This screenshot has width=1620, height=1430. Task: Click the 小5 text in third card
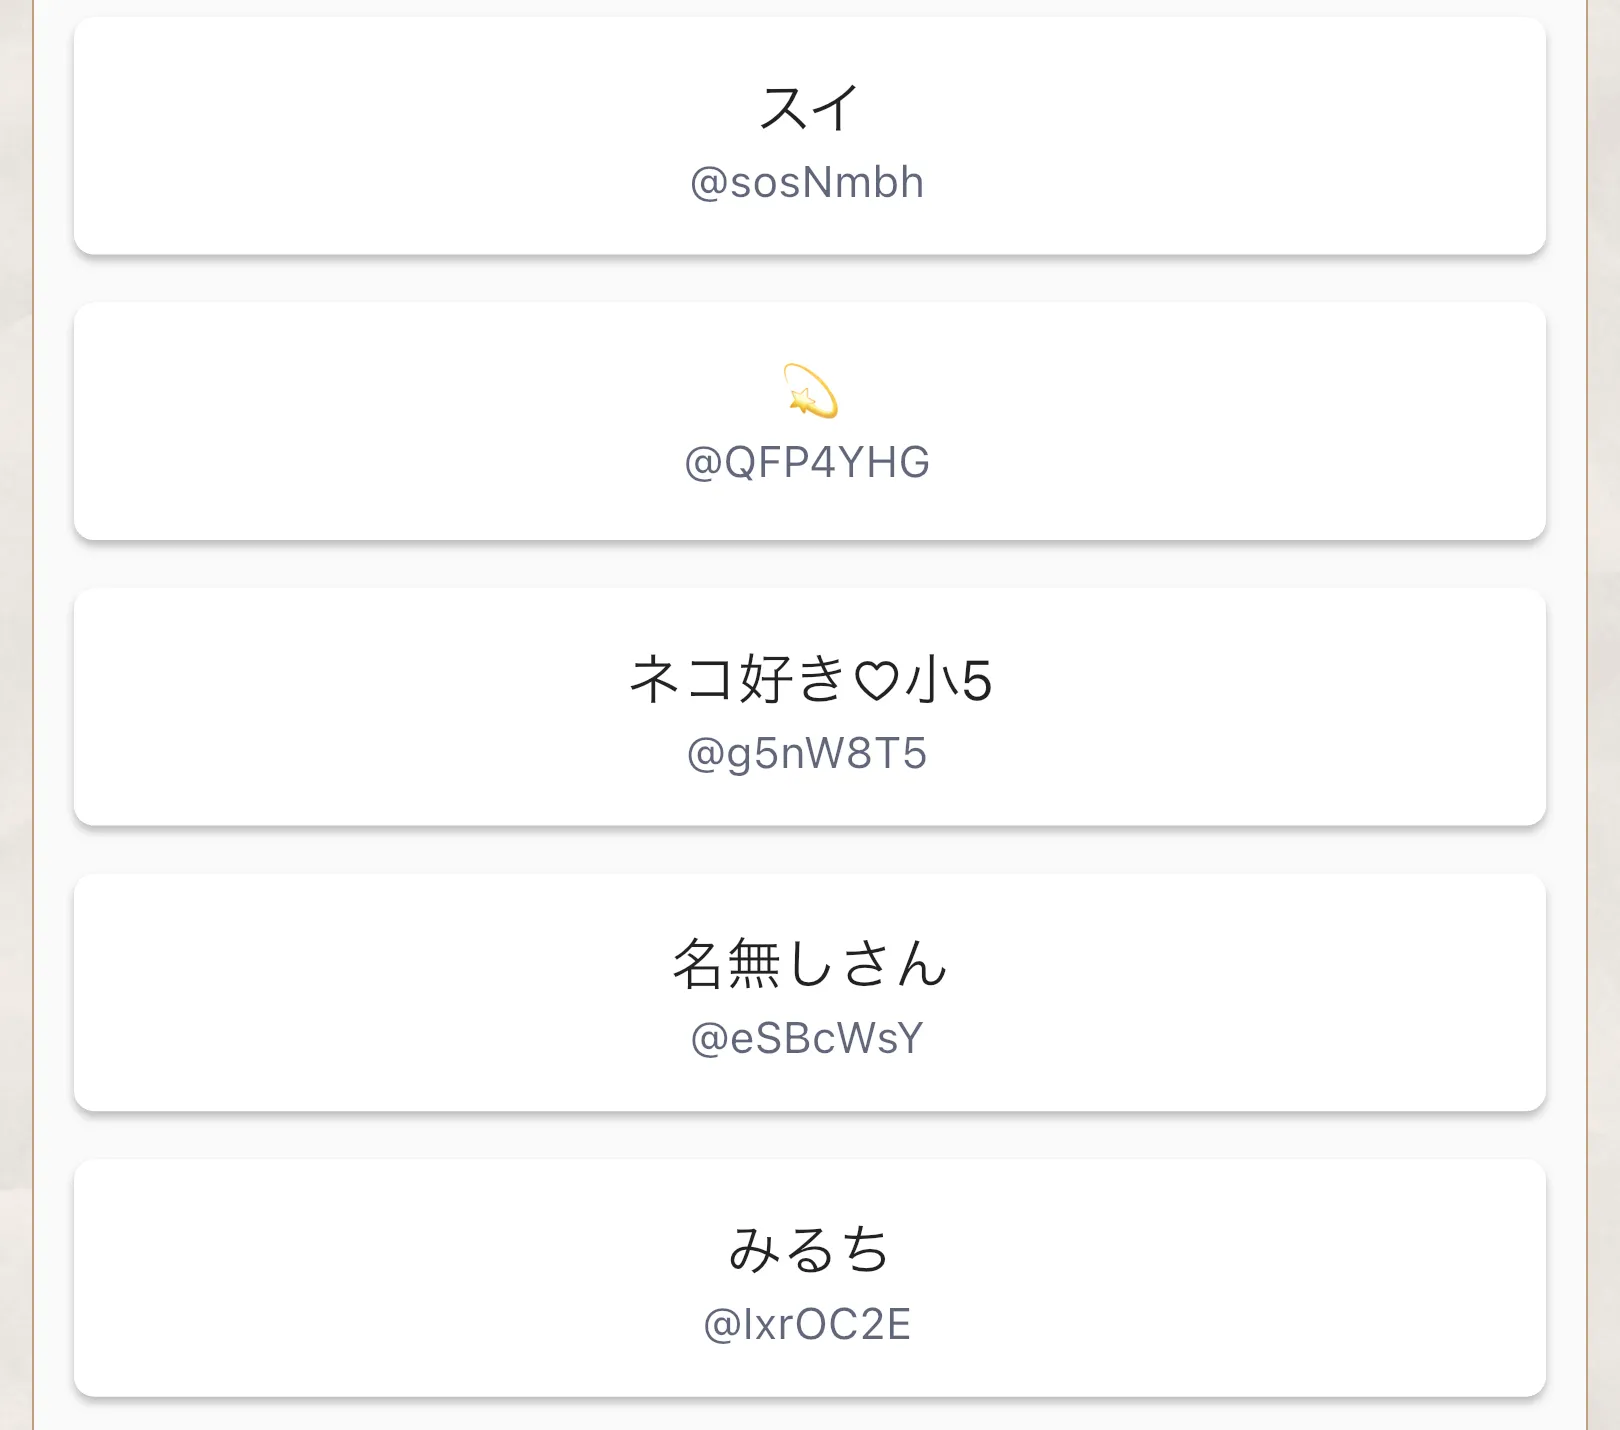point(949,682)
